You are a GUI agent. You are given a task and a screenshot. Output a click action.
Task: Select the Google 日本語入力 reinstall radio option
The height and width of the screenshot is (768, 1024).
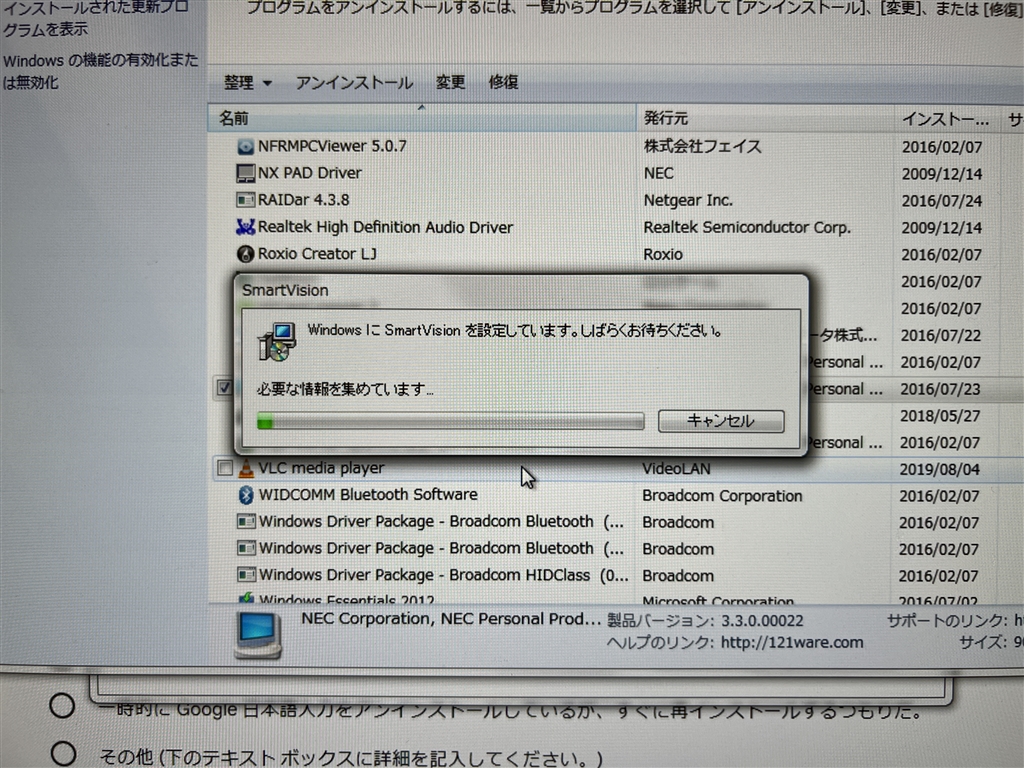point(62,705)
